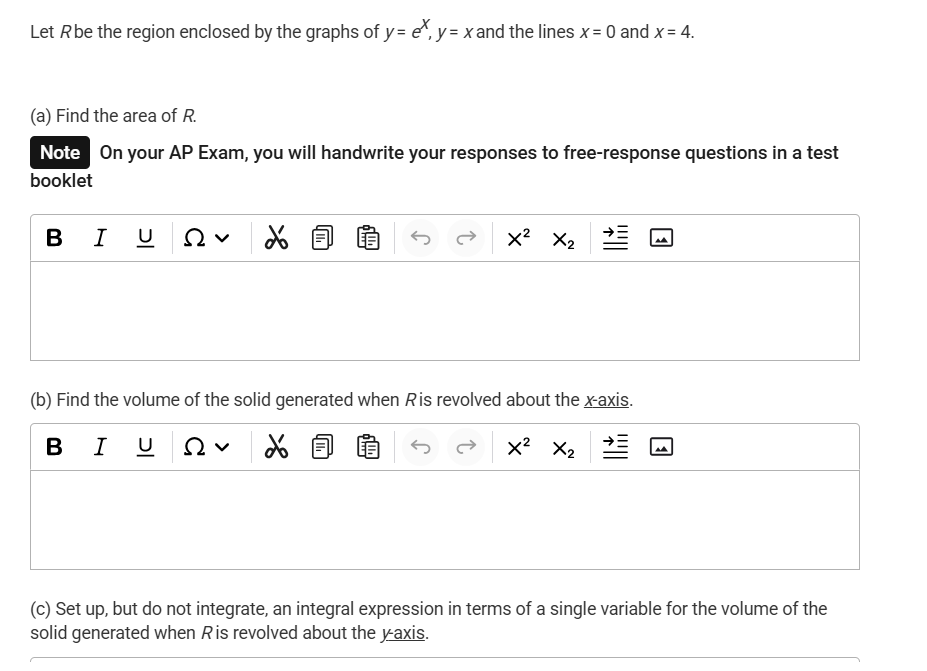Apply superscript in part (b) toolbar
The width and height of the screenshot is (927, 671).
pyautogui.click(x=518, y=447)
